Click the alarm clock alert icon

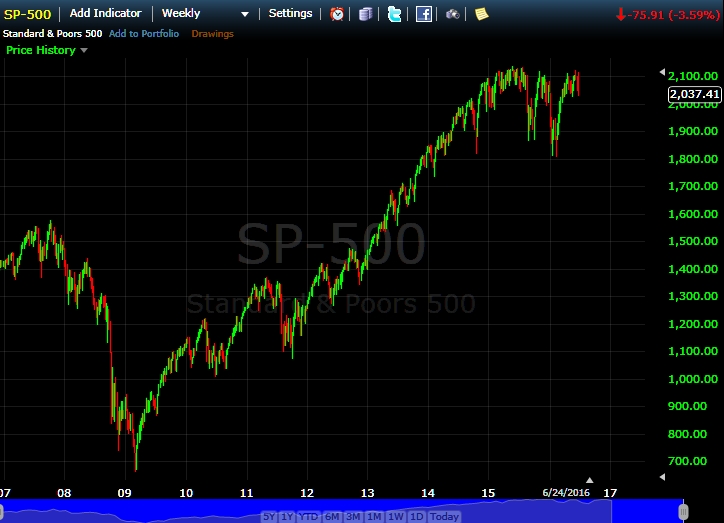click(337, 14)
